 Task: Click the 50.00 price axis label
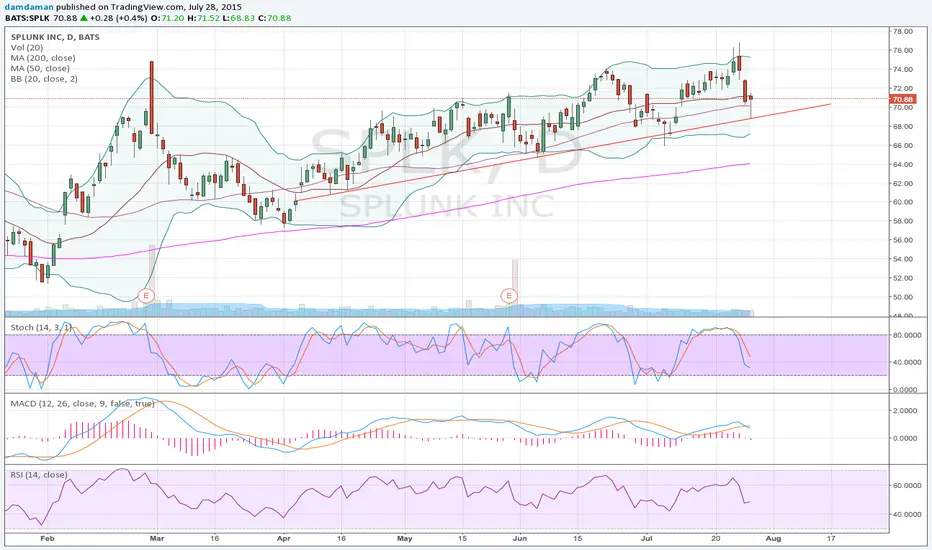pos(902,297)
